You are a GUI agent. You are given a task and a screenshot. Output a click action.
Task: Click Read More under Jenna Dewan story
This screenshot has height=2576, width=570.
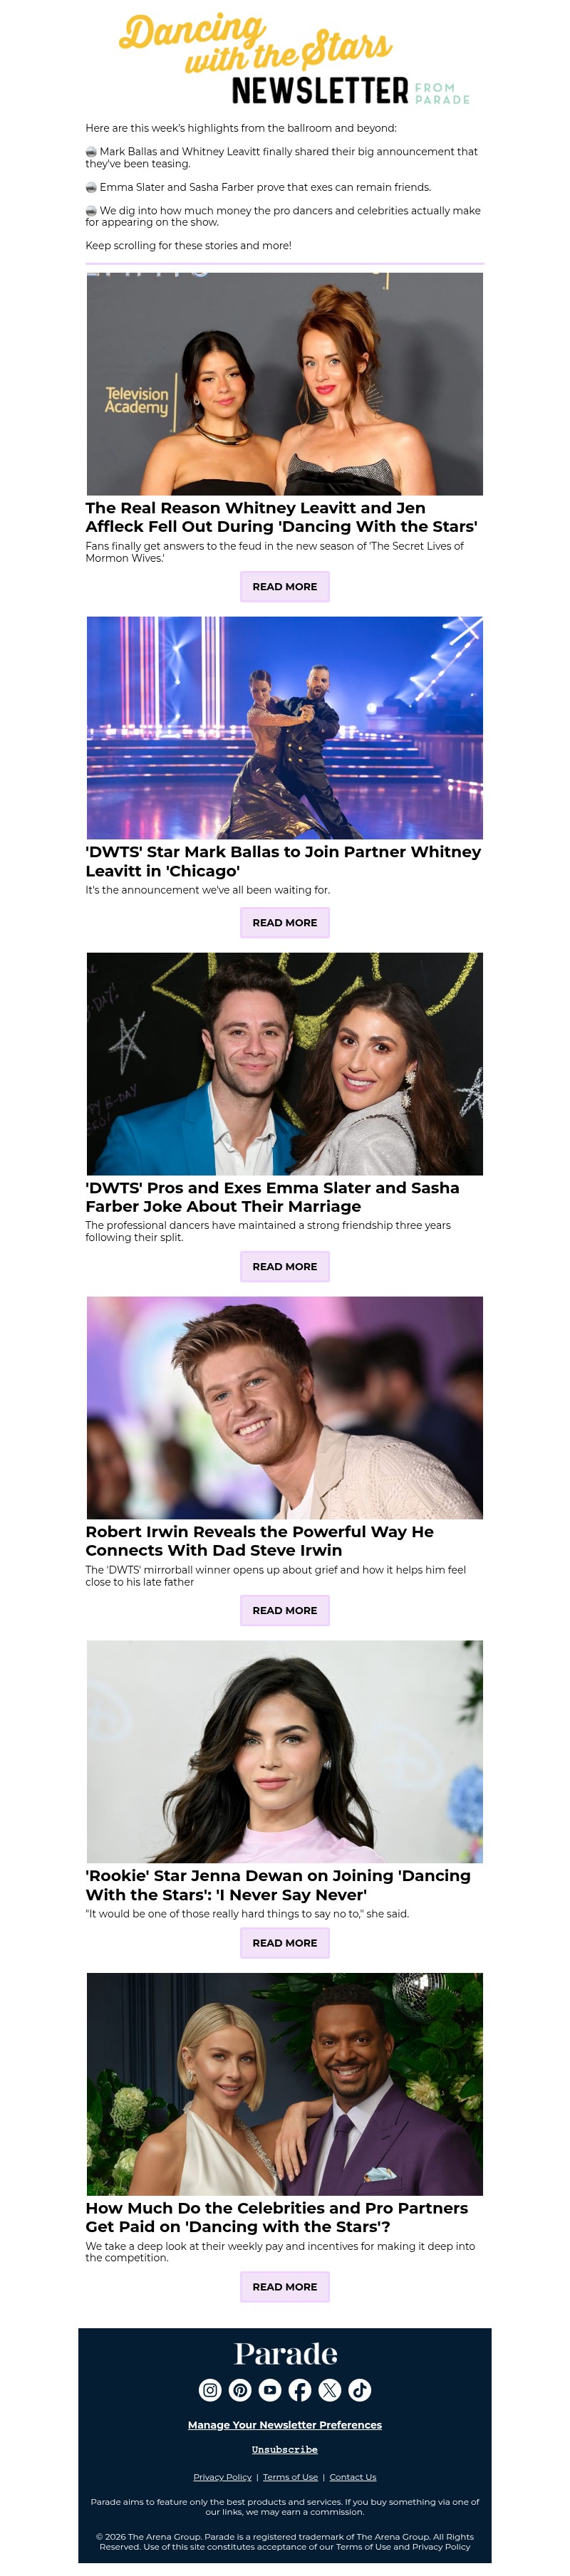click(285, 1943)
